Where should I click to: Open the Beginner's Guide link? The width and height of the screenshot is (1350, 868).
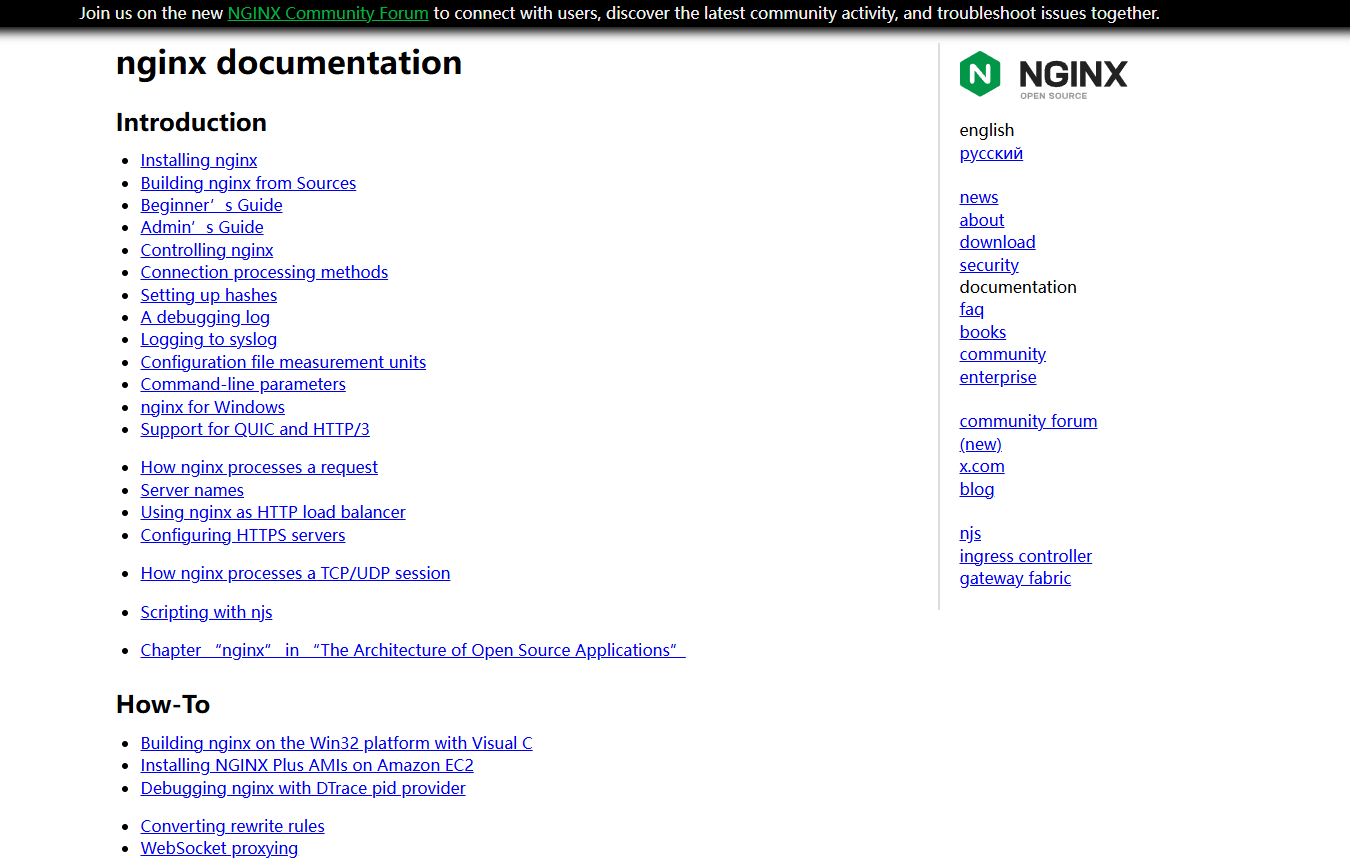pyautogui.click(x=211, y=205)
